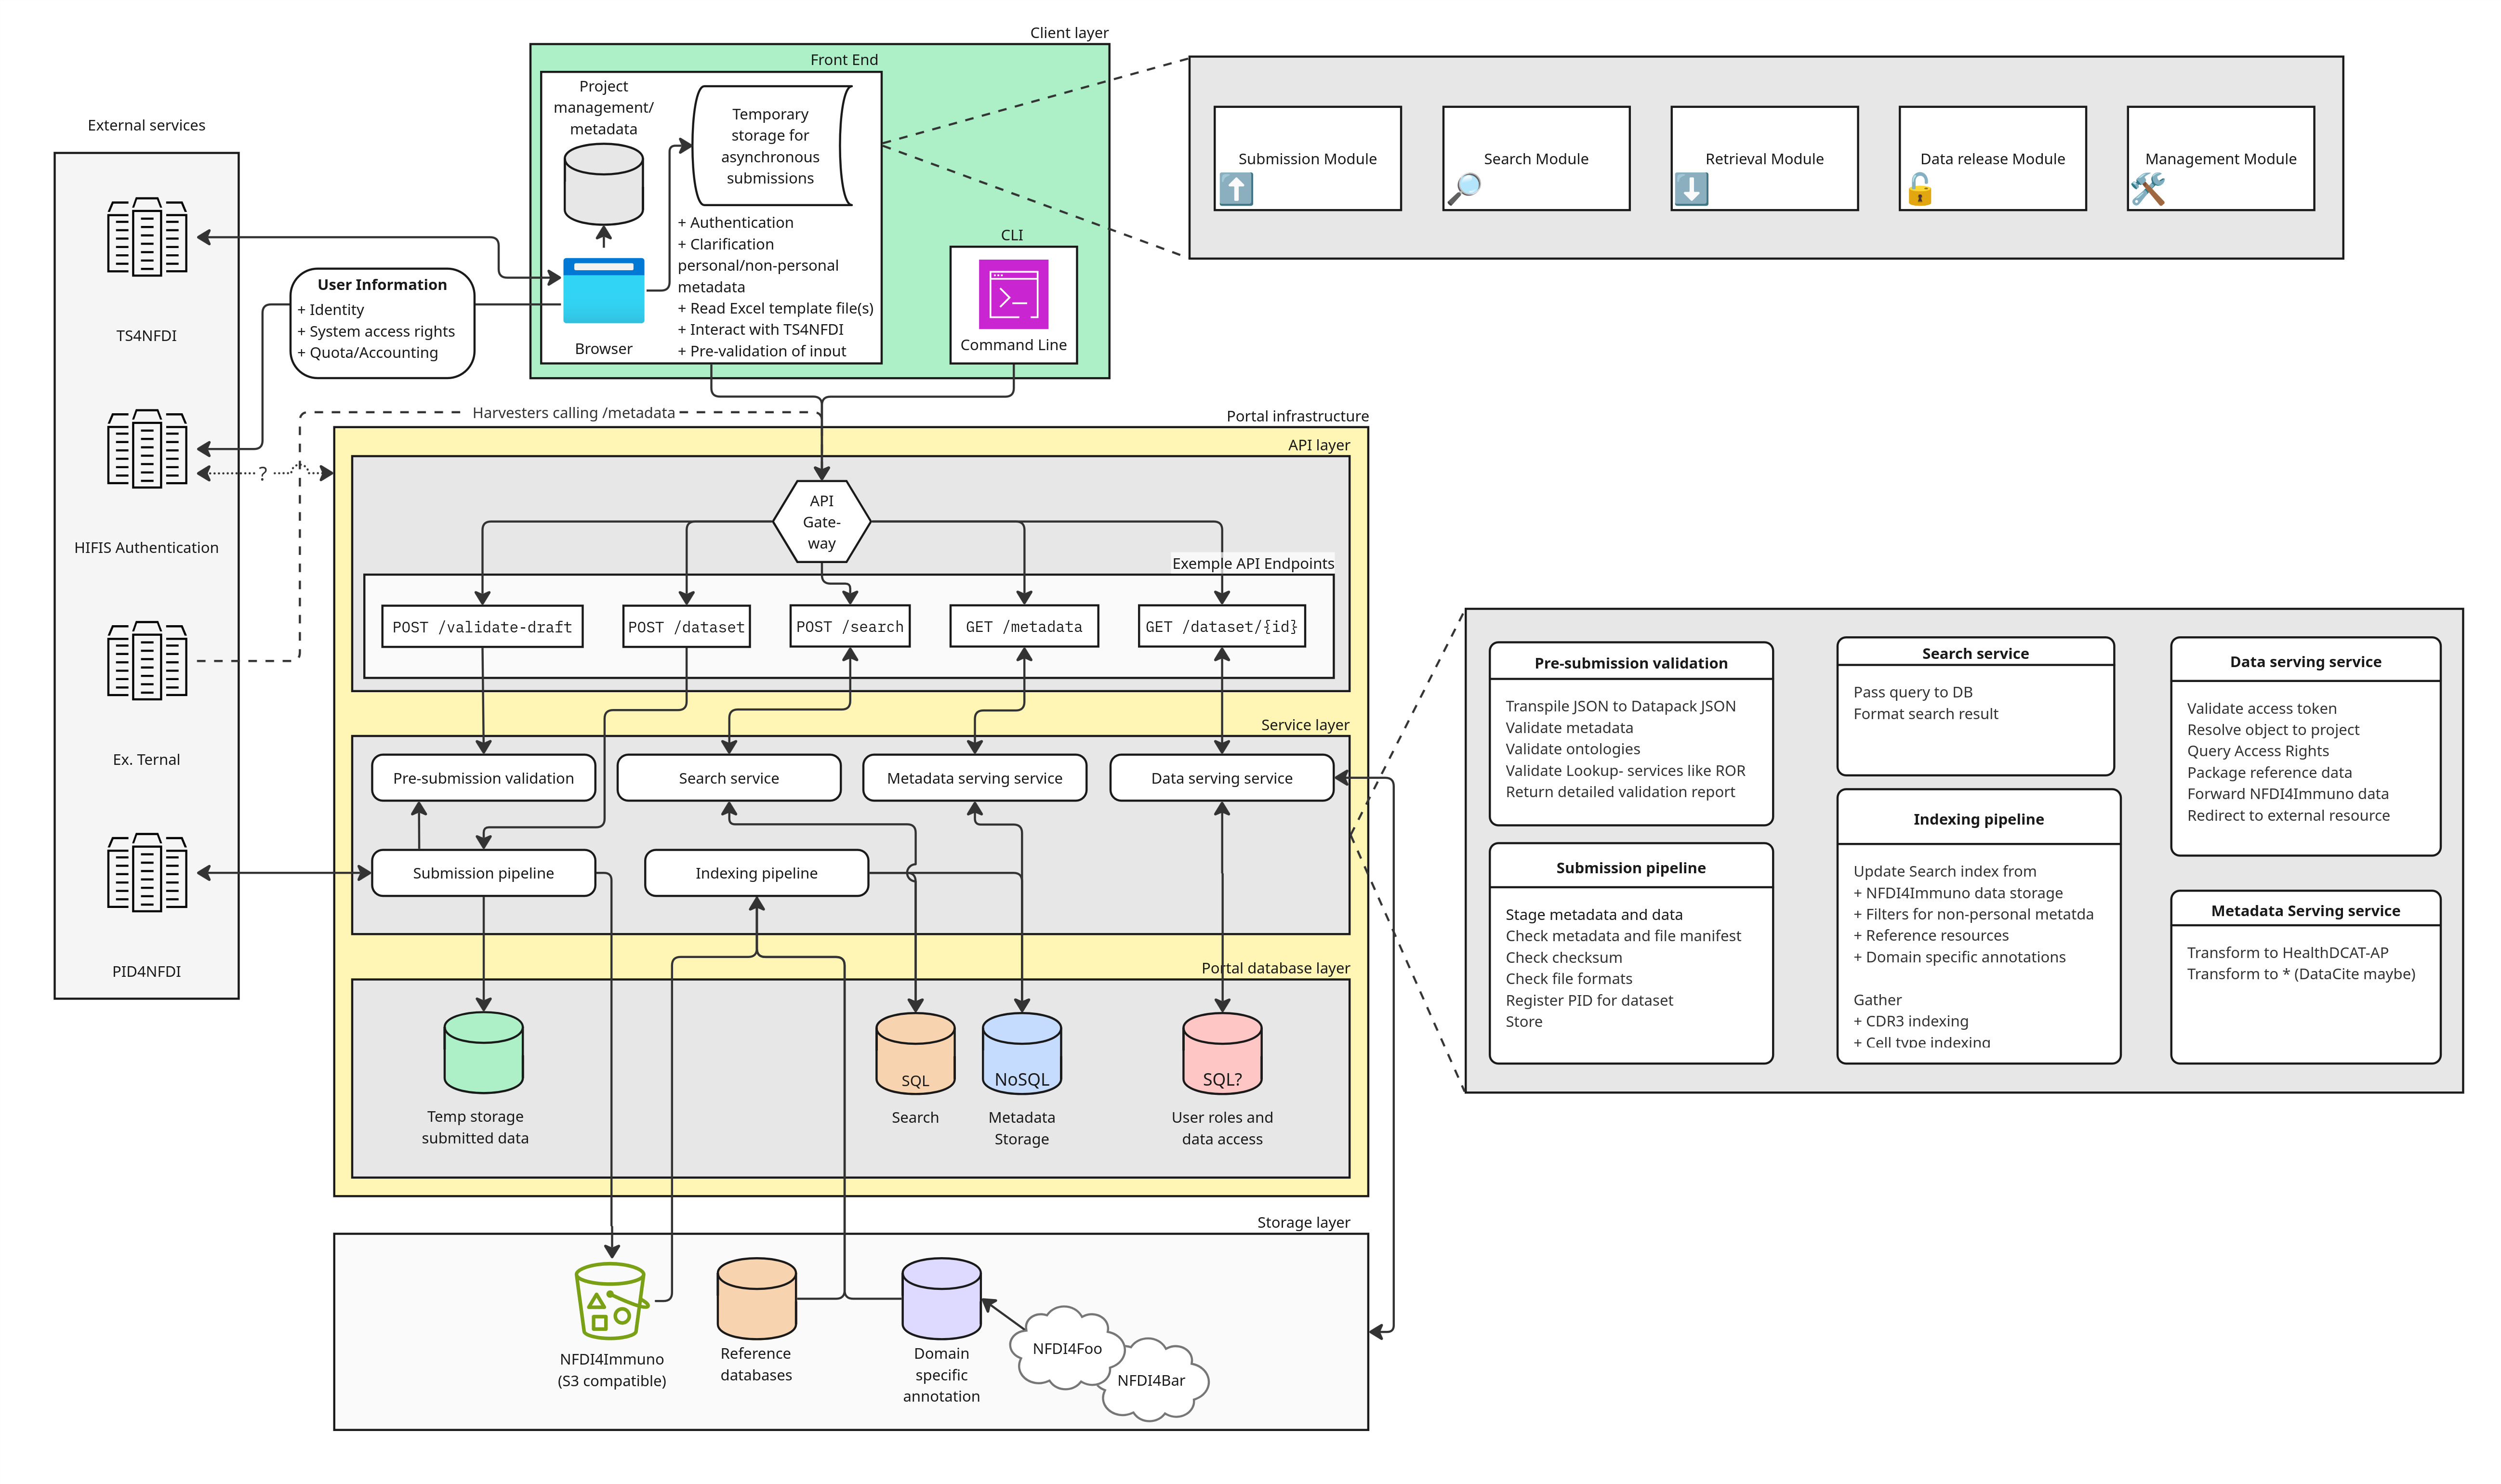Select the POST /search endpoint box
2501x1484 pixels.
[x=850, y=627]
